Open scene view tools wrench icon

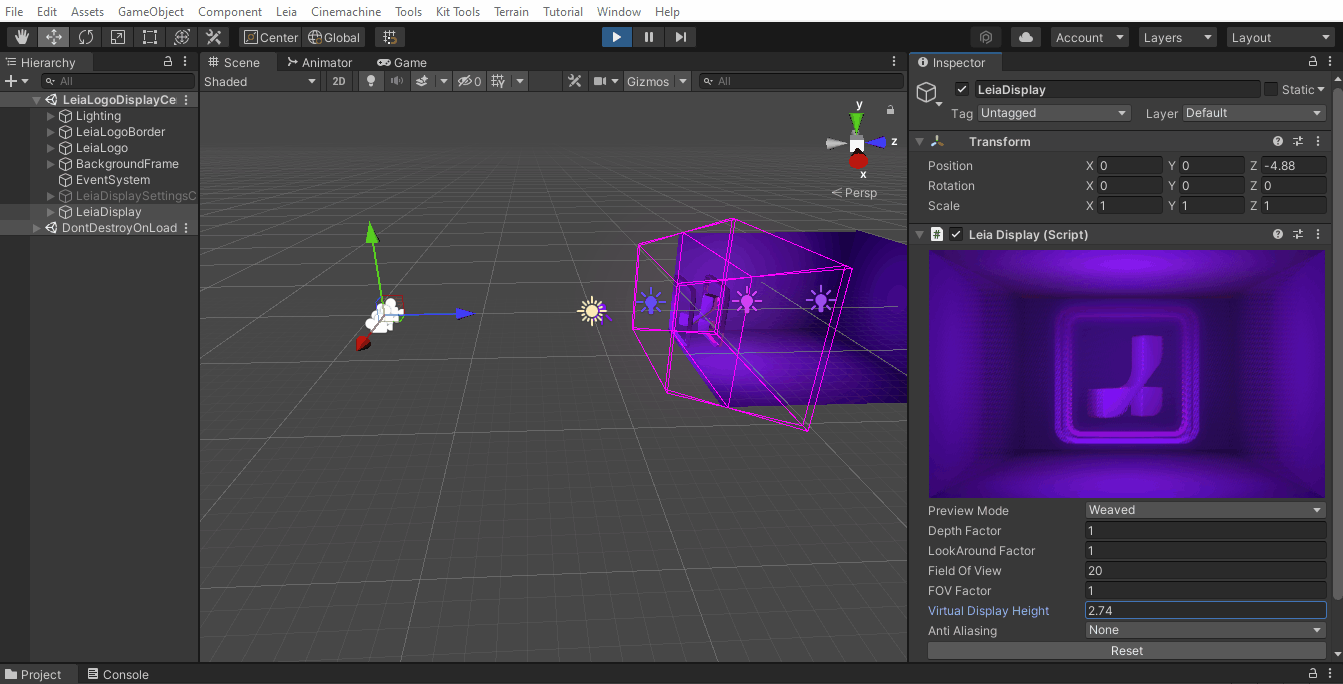pyautogui.click(x=574, y=81)
